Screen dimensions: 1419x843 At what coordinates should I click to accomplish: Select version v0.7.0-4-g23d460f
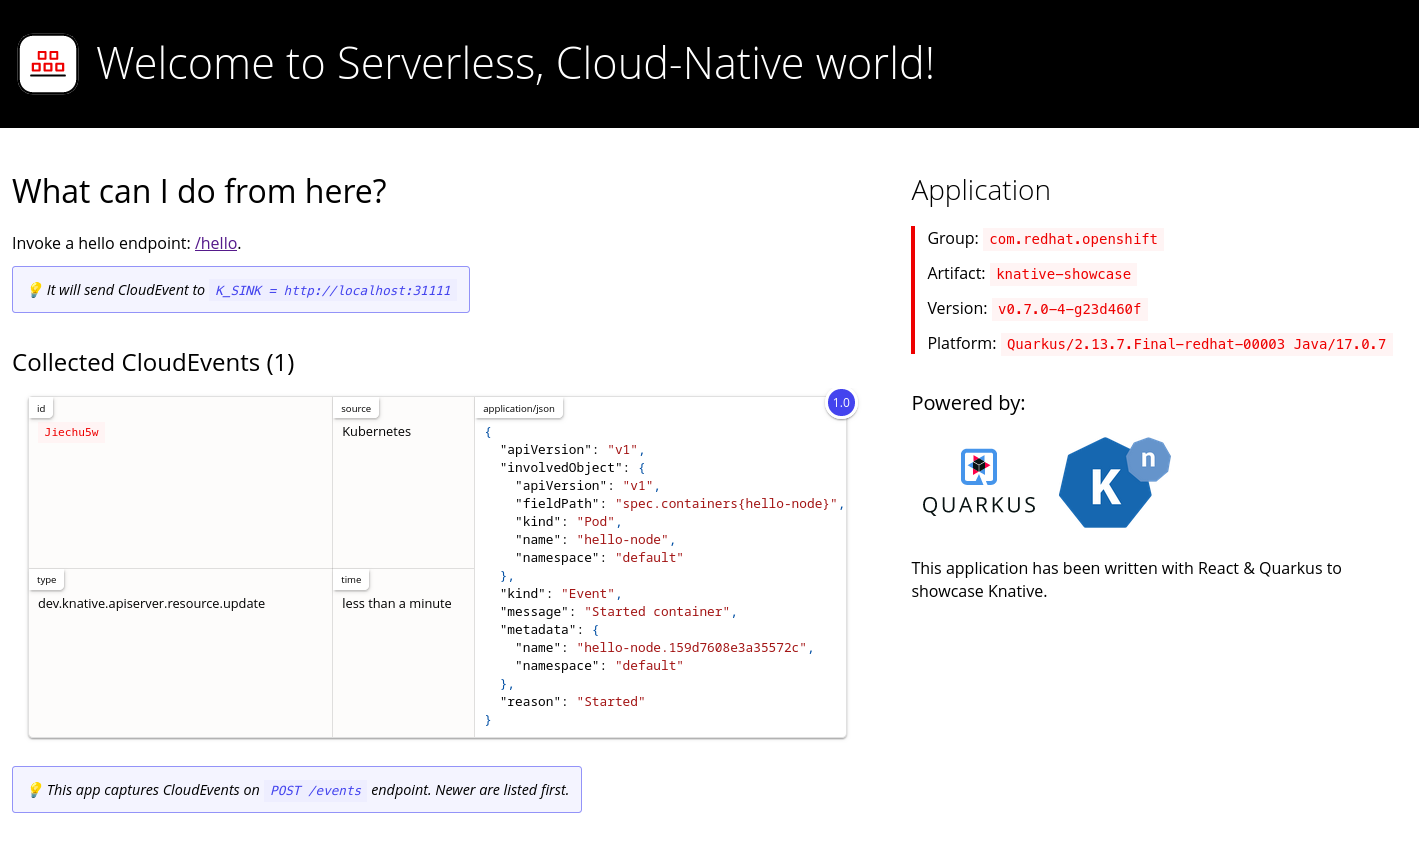(1069, 309)
